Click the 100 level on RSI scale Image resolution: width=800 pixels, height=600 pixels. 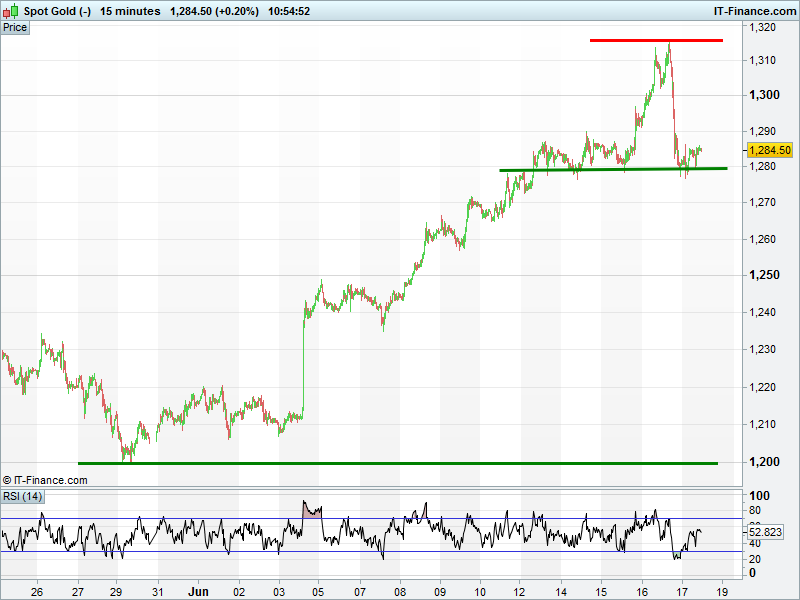click(x=759, y=495)
